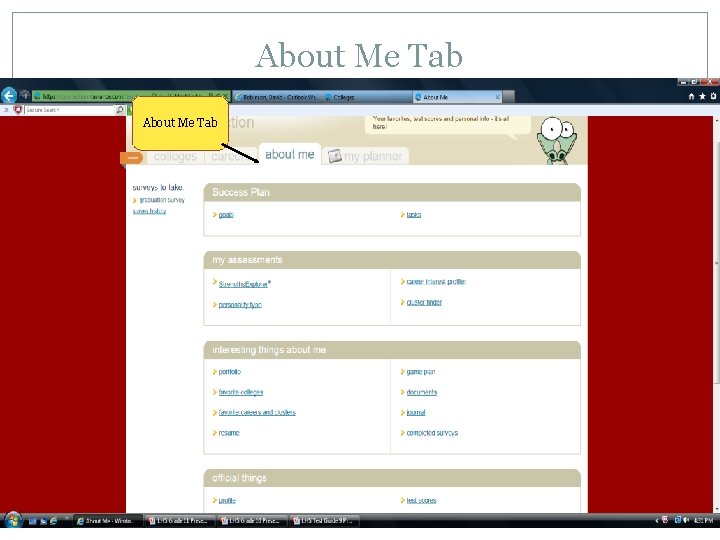
Task: Open the game plan link
Action: (x=421, y=372)
